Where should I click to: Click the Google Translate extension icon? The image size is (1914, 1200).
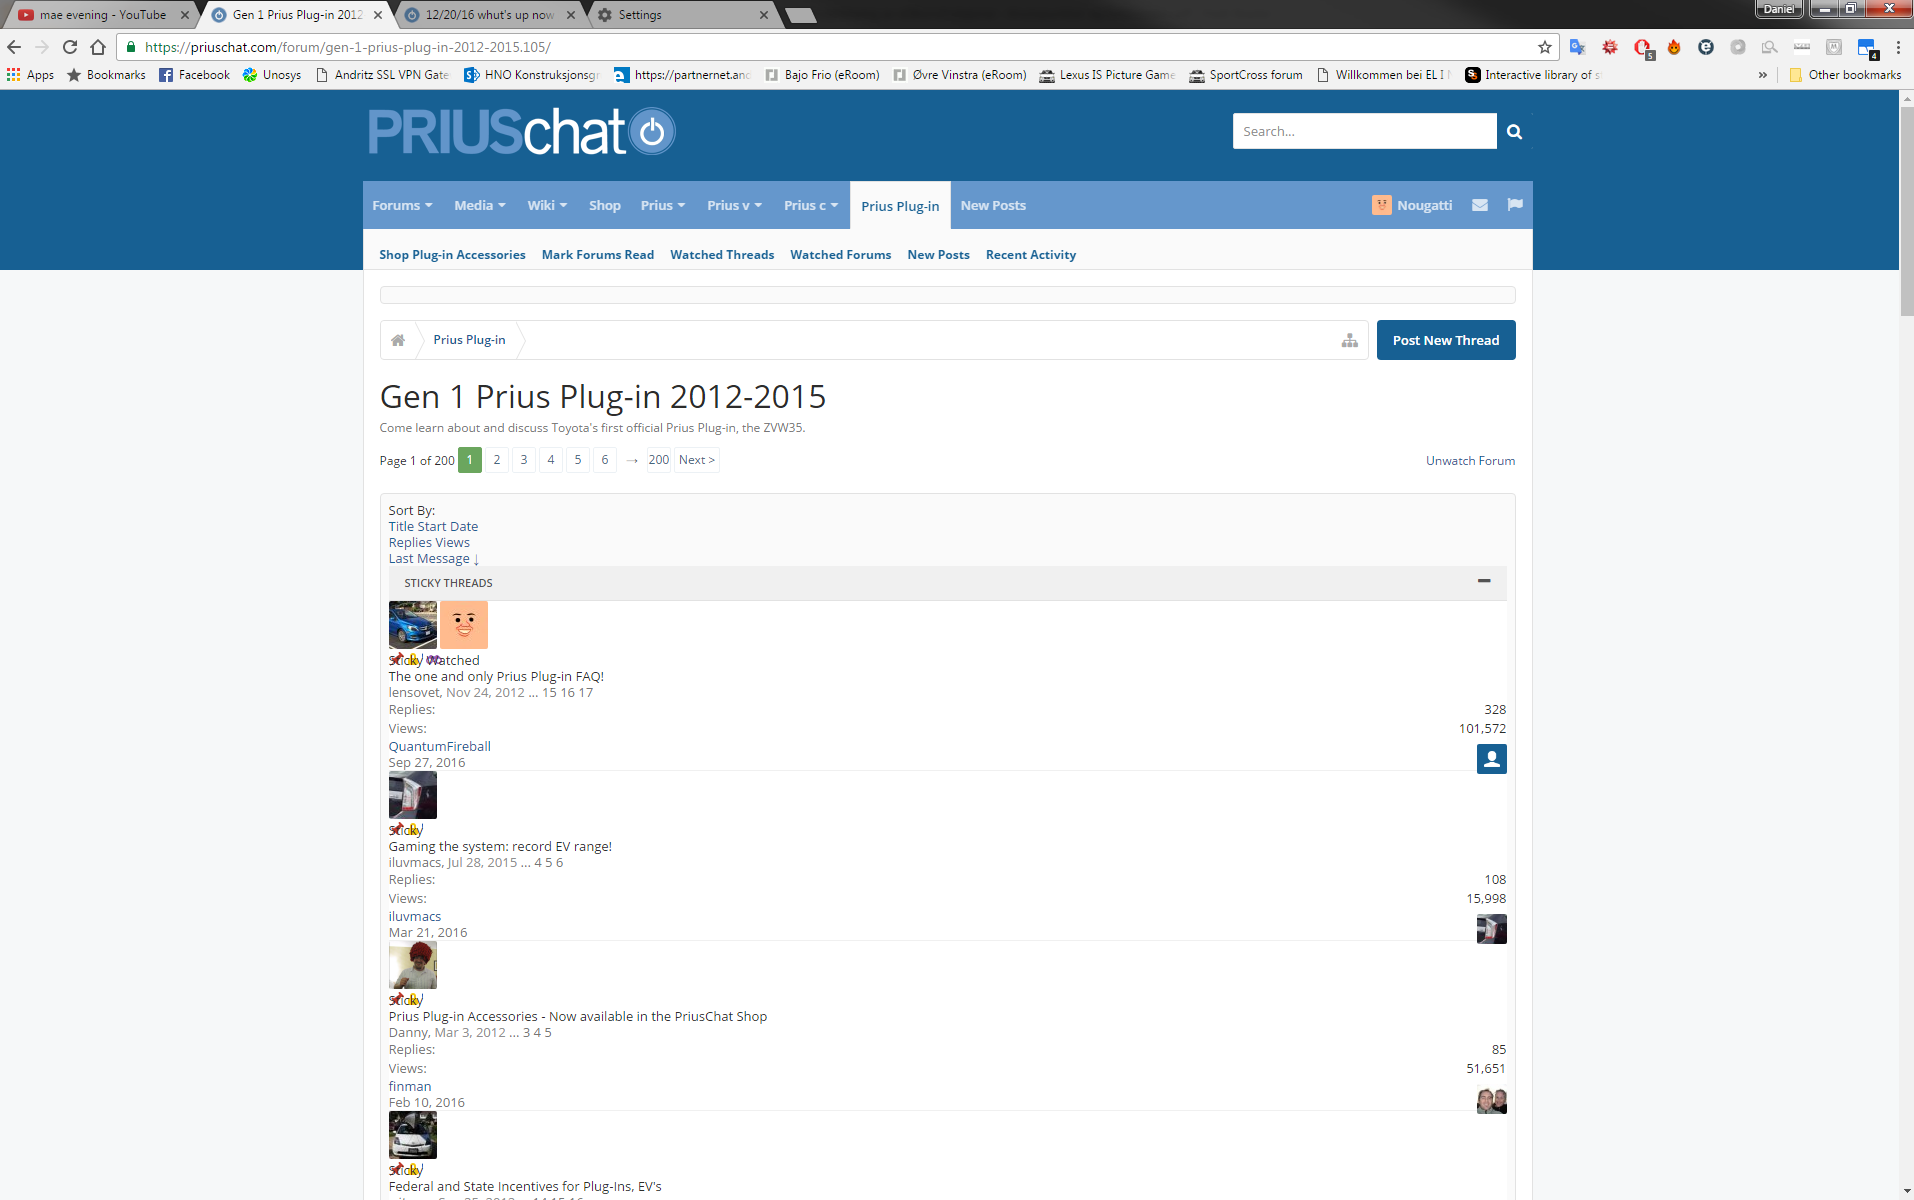(x=1578, y=47)
